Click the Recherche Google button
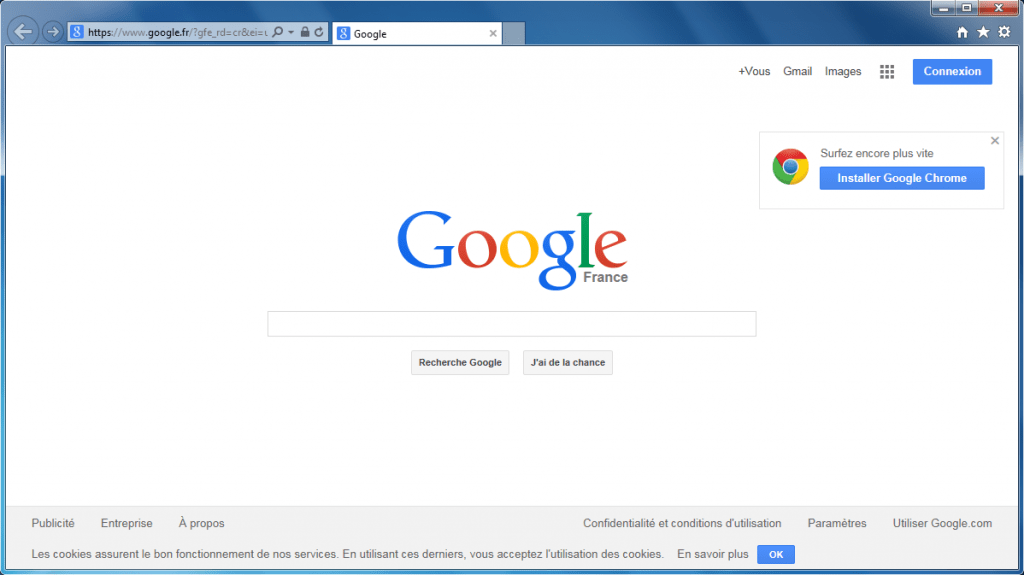This screenshot has height=575, width=1024. 460,363
